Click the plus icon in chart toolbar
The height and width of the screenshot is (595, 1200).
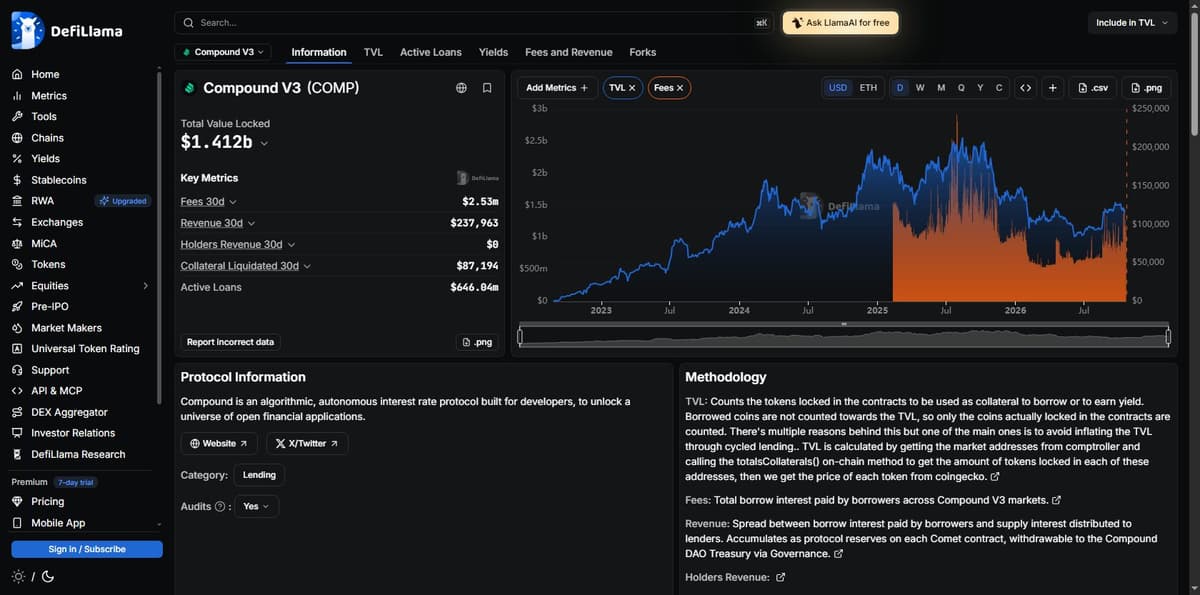coord(1053,88)
